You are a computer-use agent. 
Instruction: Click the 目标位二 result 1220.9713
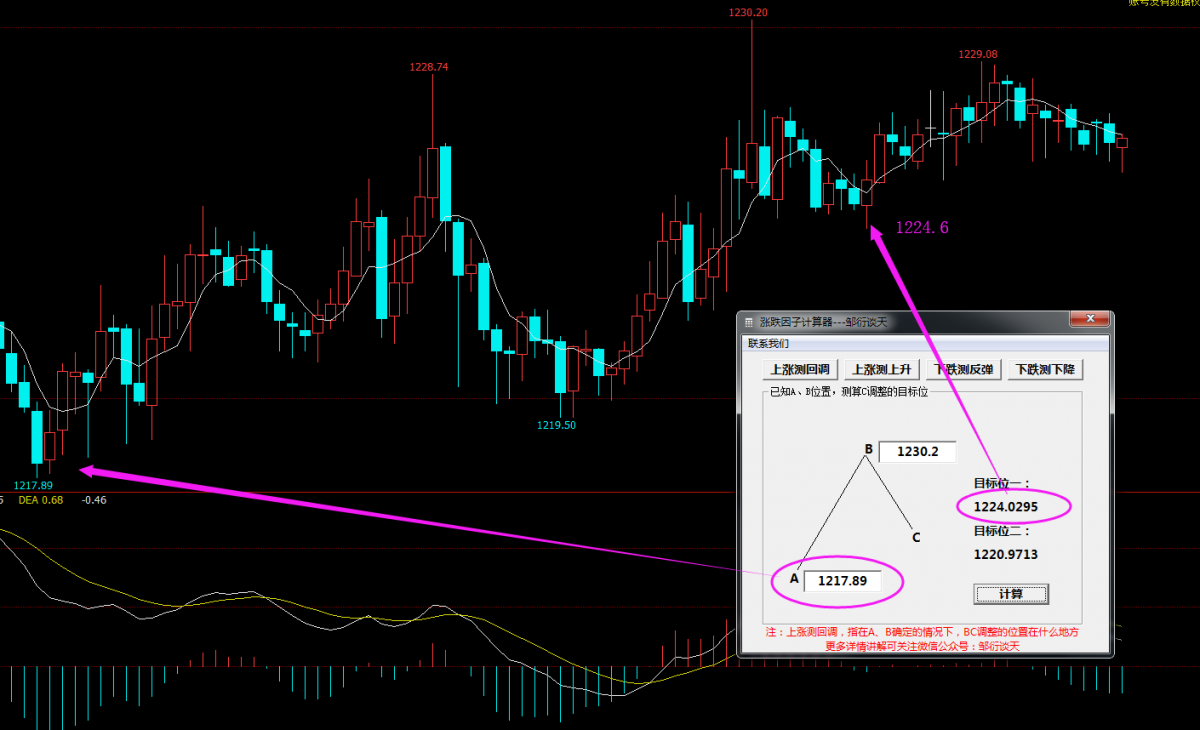coord(1005,553)
